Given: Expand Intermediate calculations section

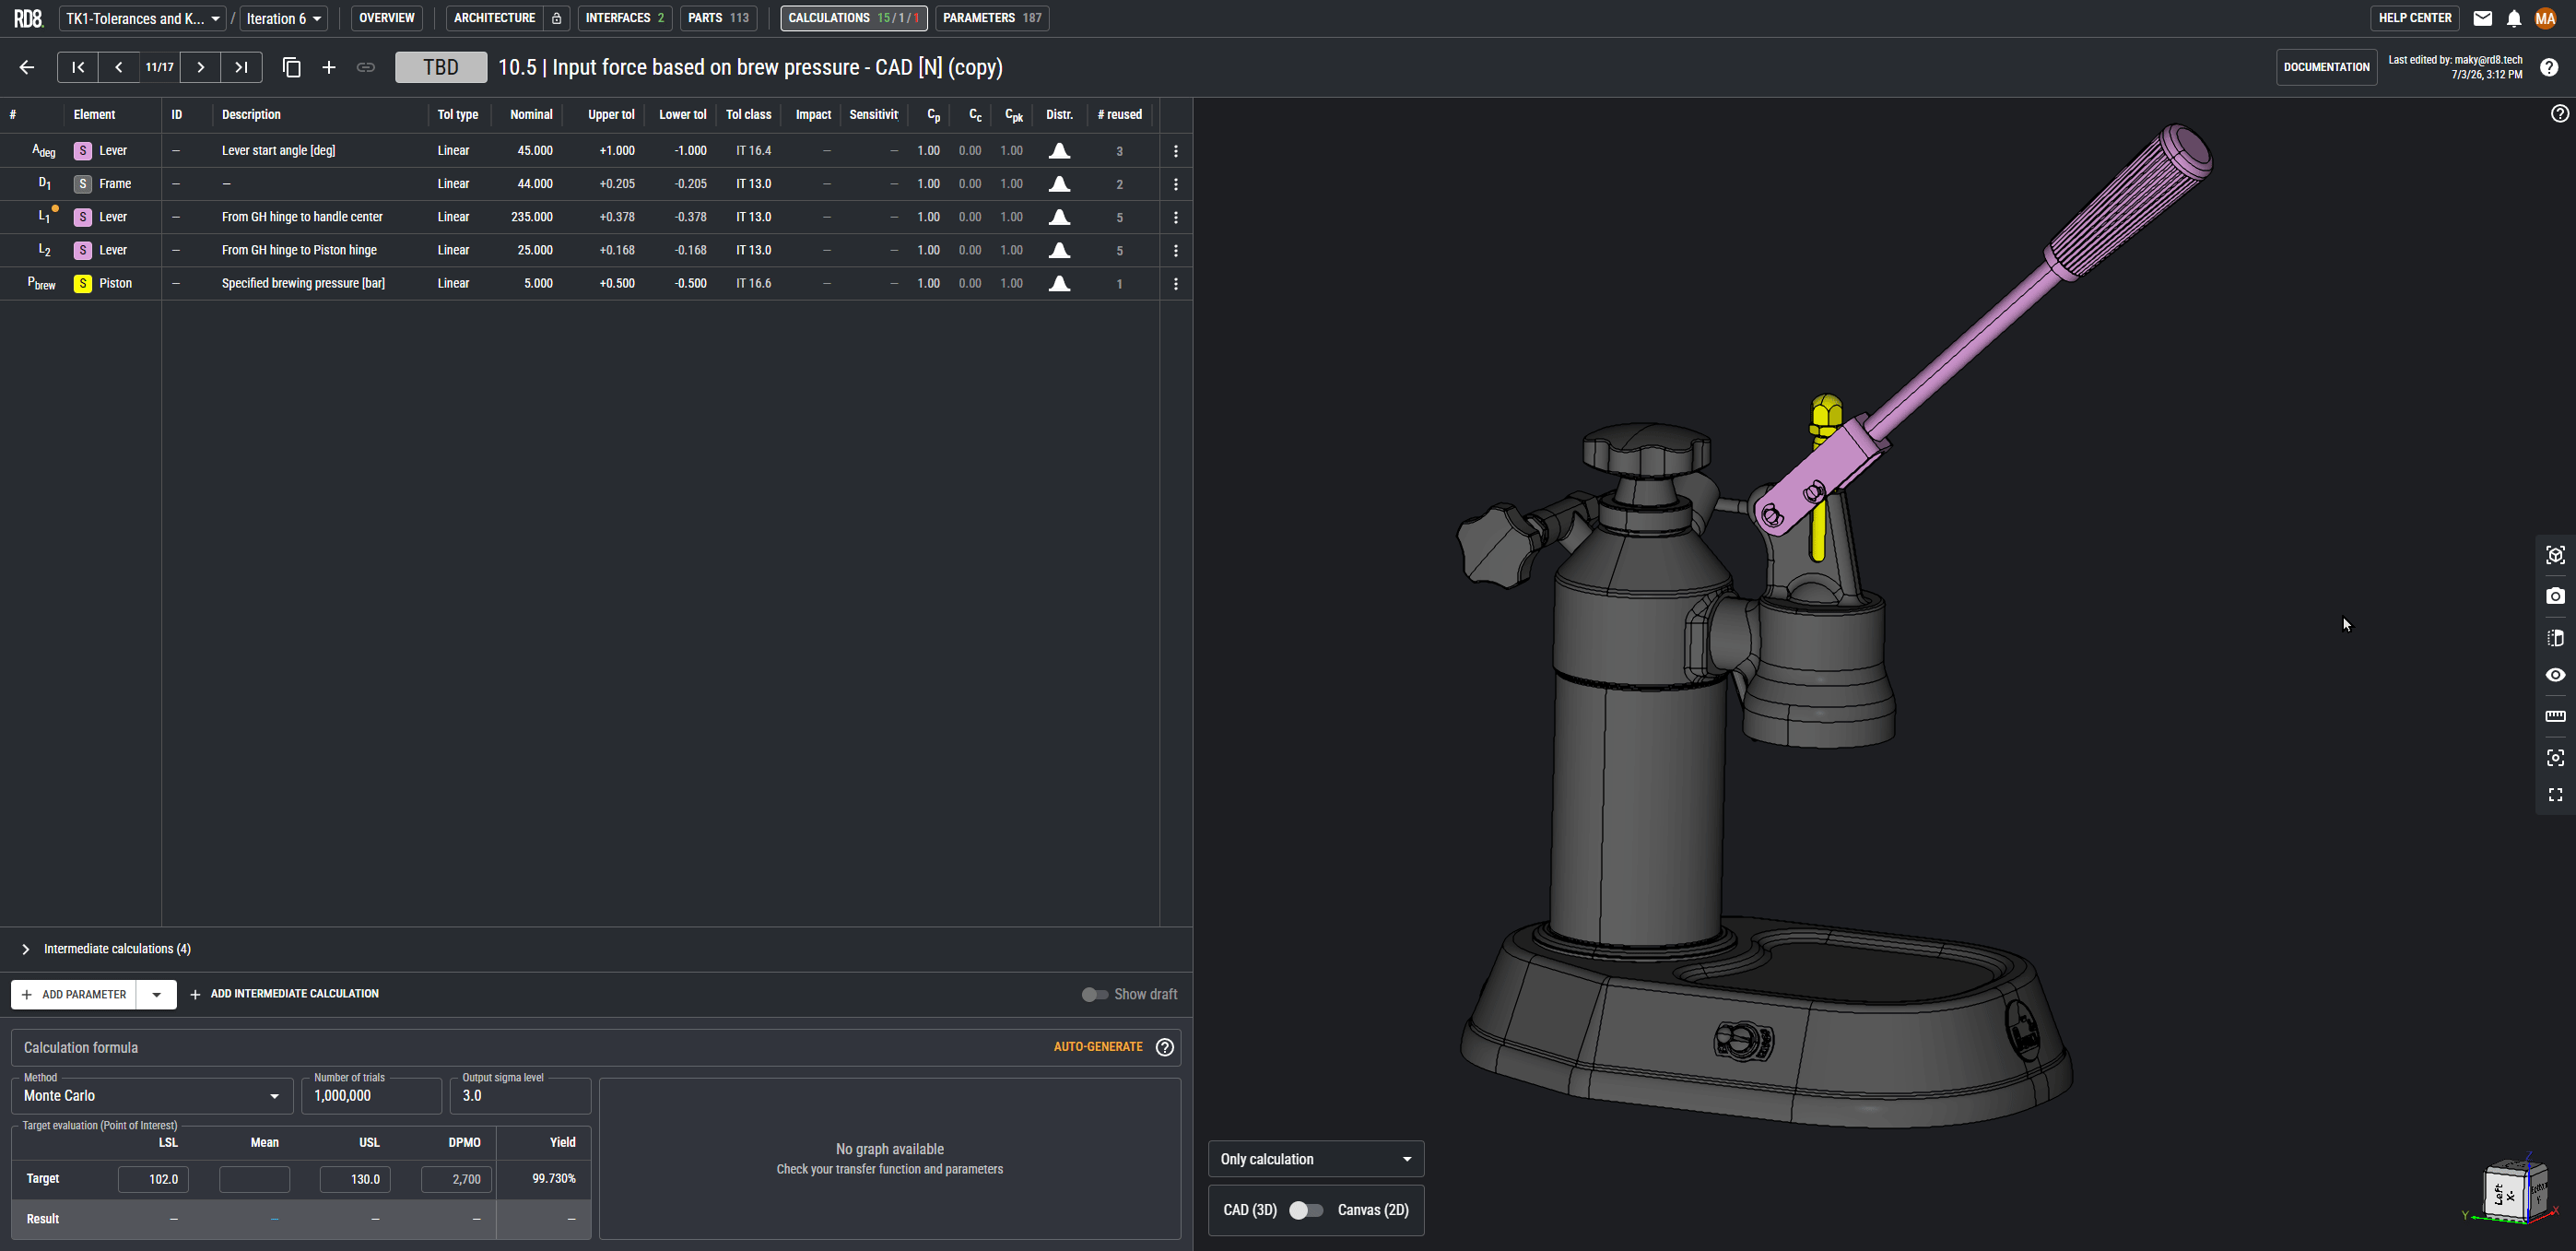Looking at the screenshot, I should [x=26, y=949].
